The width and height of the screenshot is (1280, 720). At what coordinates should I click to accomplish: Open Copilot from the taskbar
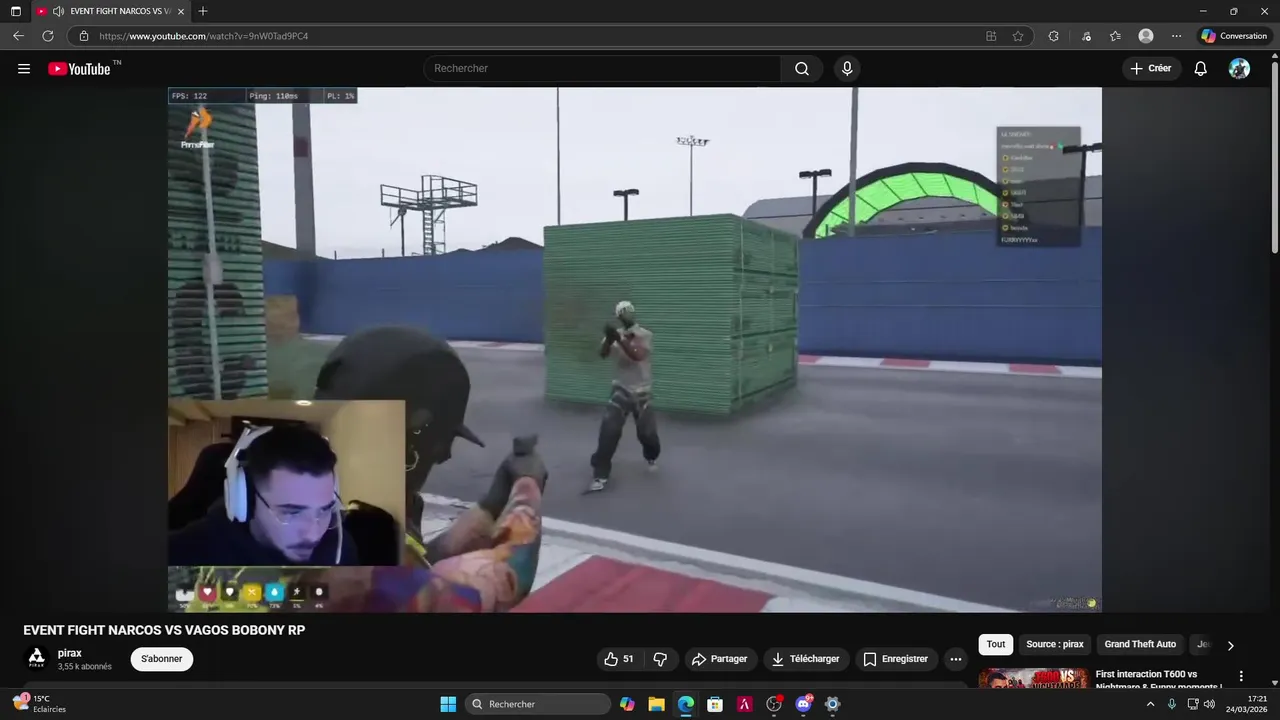627,704
